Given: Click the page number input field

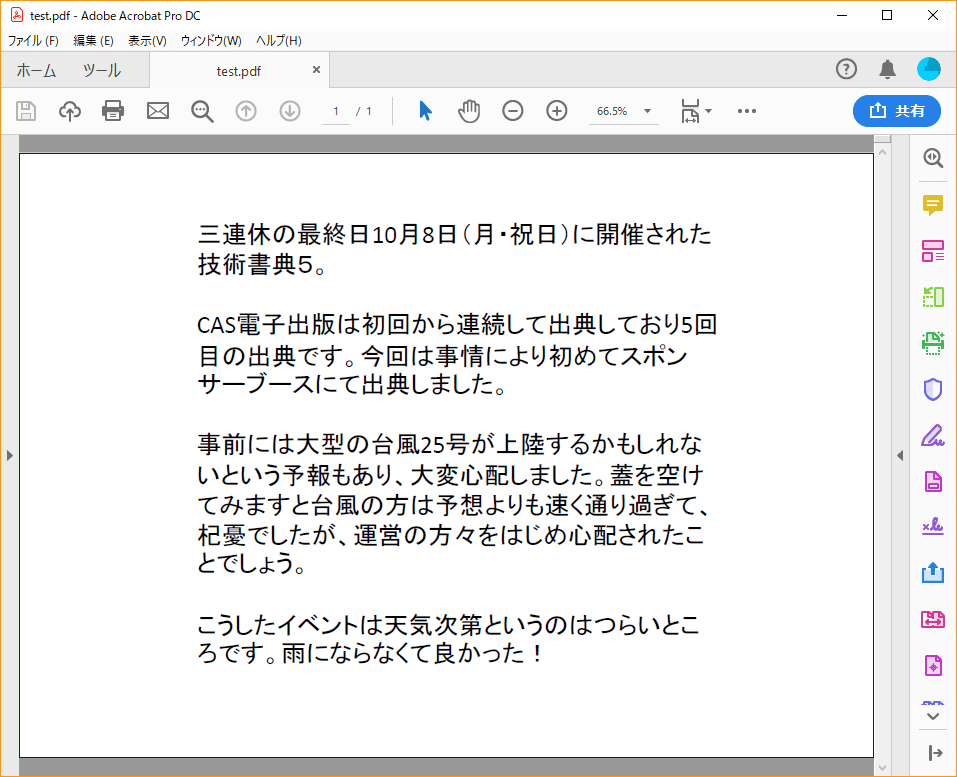Looking at the screenshot, I should 336,111.
